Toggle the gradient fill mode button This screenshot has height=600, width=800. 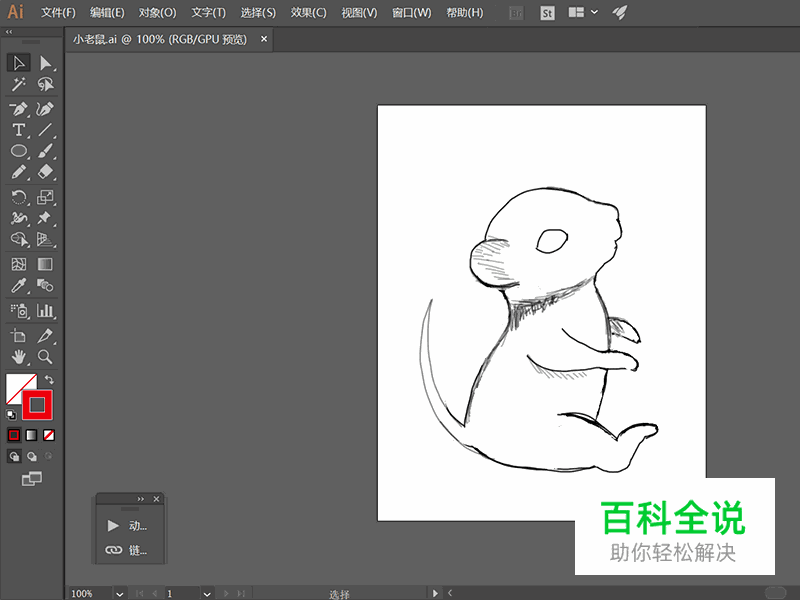[x=31, y=435]
